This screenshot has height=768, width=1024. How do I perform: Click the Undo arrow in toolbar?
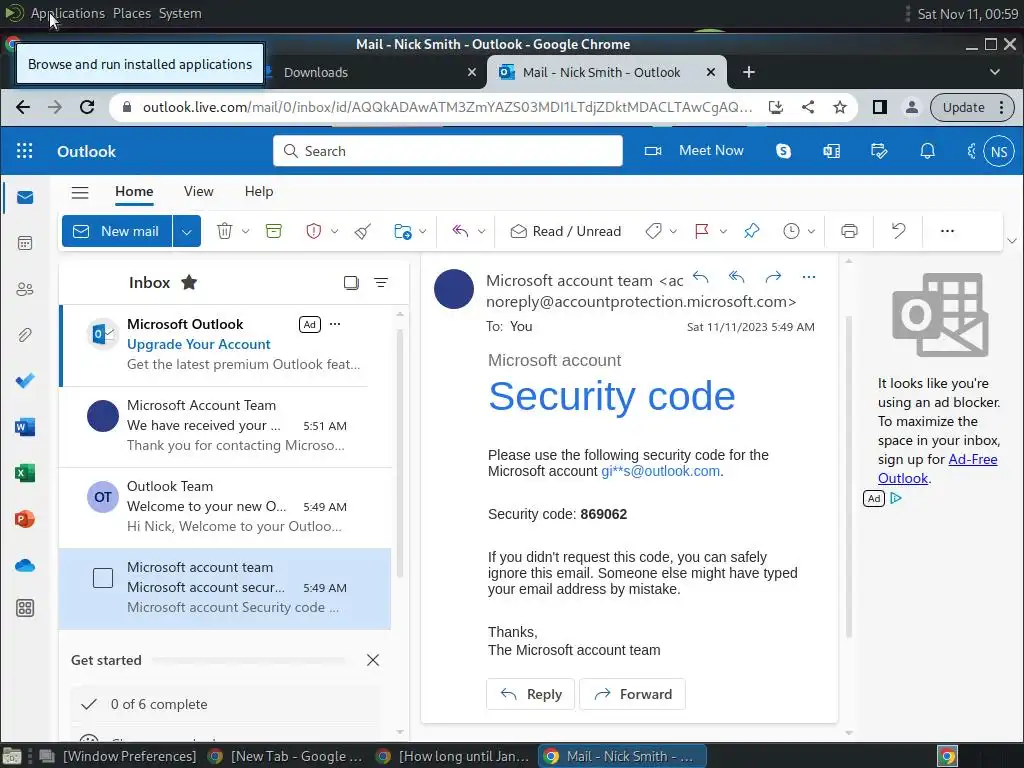pyautogui.click(x=899, y=230)
